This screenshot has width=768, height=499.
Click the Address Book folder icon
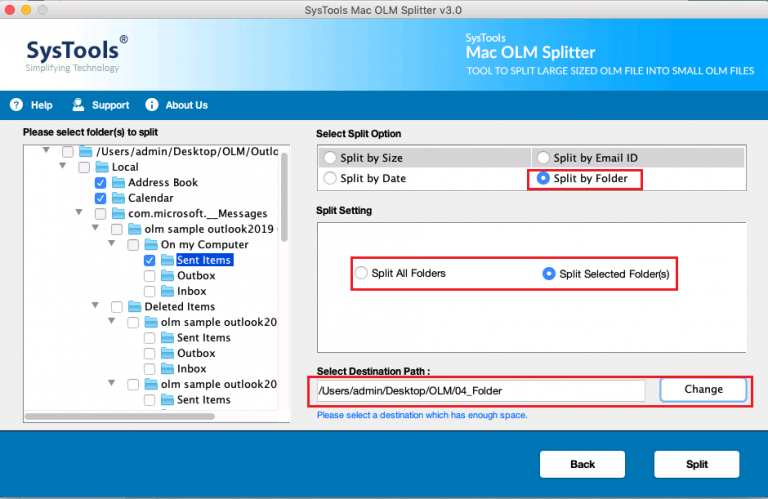tap(118, 183)
